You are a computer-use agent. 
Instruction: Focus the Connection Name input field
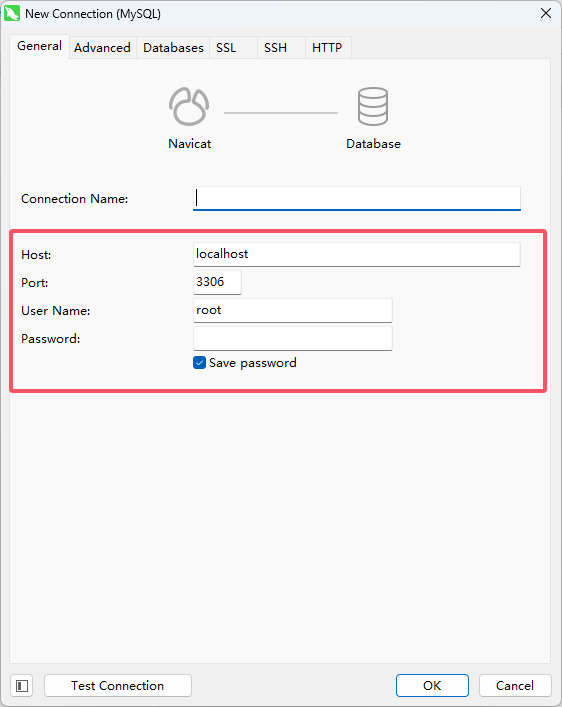[357, 198]
